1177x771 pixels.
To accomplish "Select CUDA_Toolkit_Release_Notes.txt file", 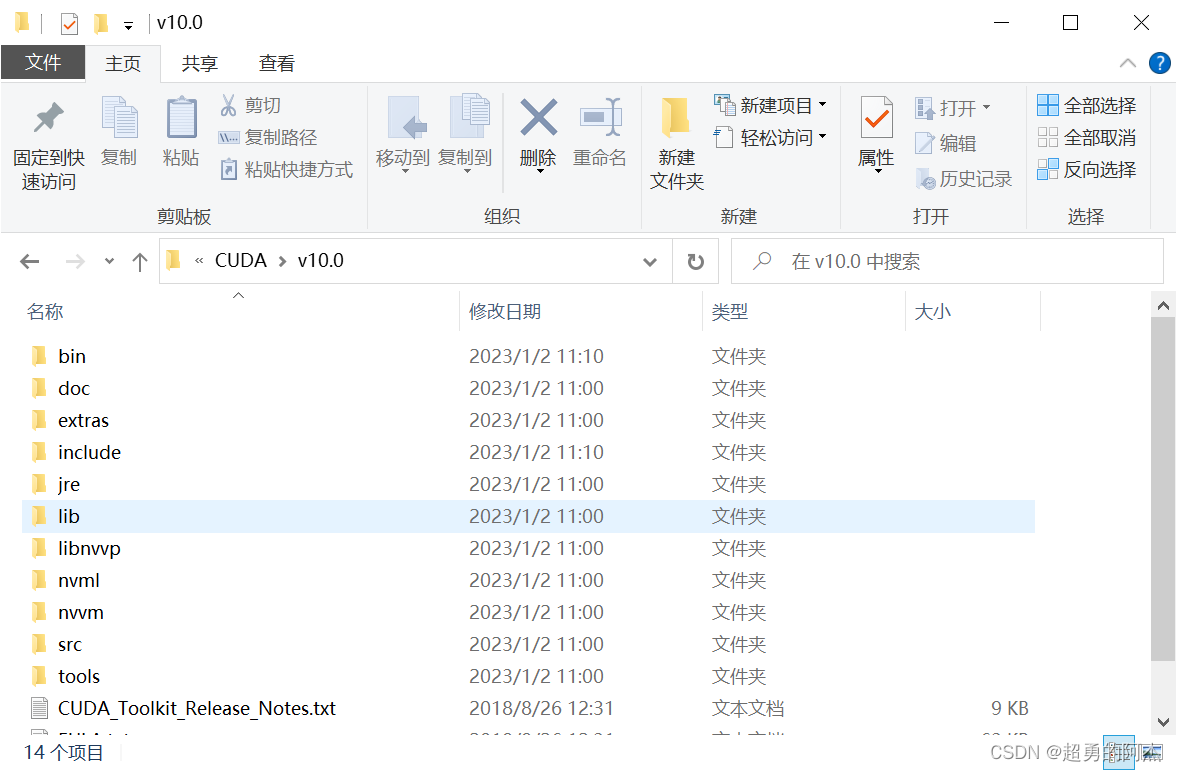I will click(528, 709).
